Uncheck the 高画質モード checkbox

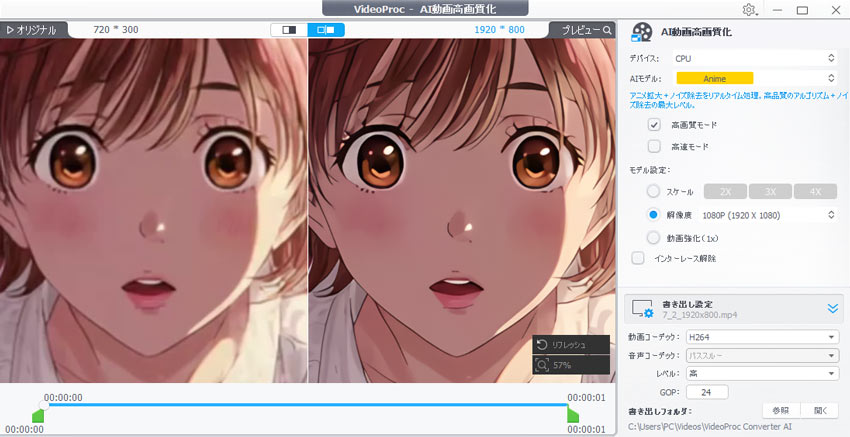[654, 125]
